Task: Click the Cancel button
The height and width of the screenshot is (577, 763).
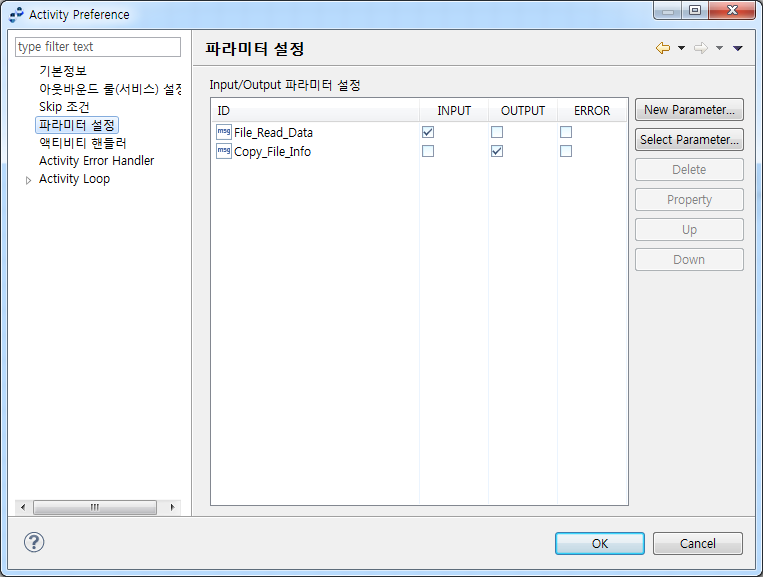Action: click(697, 543)
